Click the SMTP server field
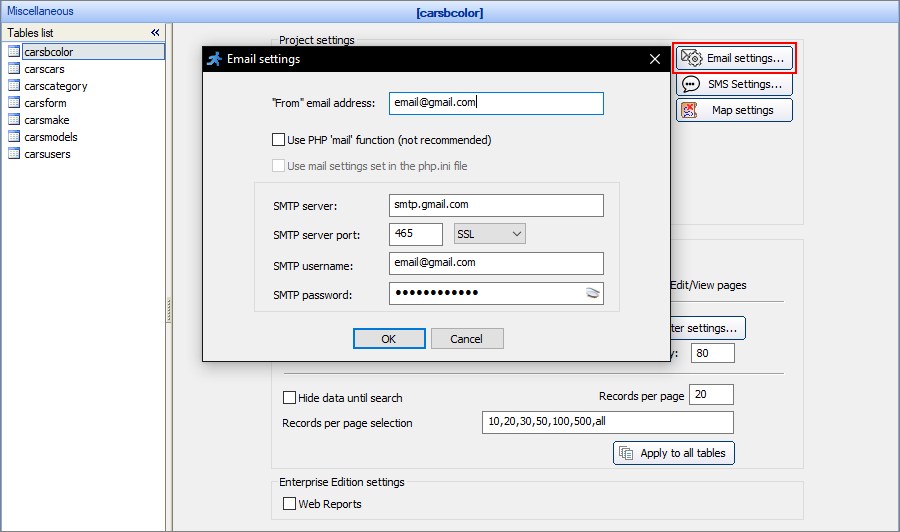900x532 pixels. pos(496,205)
